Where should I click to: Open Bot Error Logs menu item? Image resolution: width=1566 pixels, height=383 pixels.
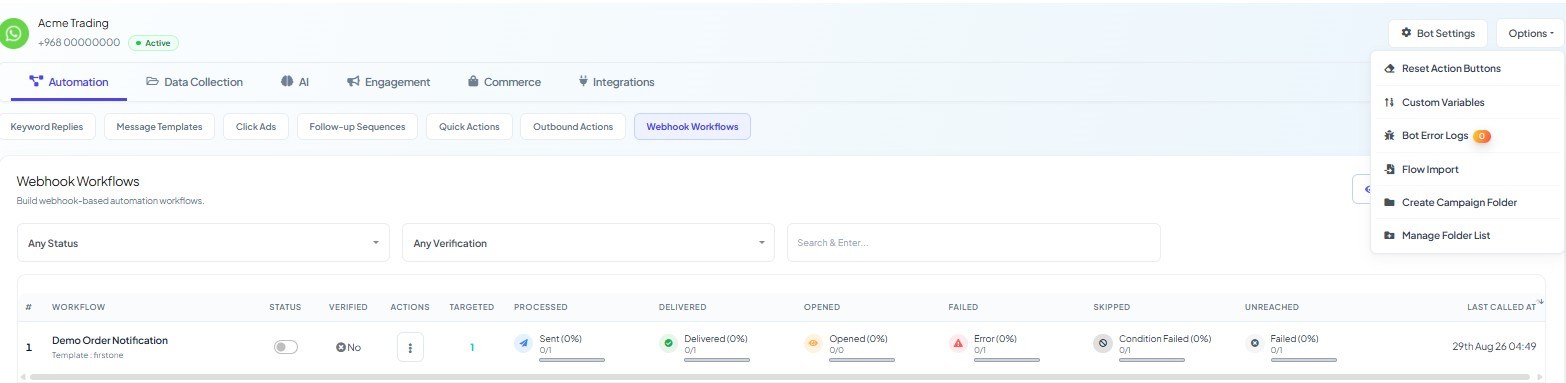[1466, 135]
